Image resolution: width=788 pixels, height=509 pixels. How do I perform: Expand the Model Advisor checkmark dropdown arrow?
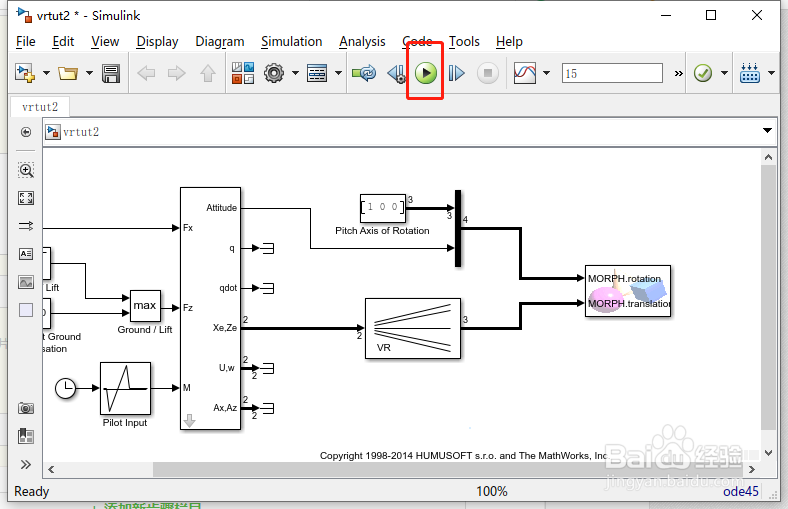(x=724, y=73)
